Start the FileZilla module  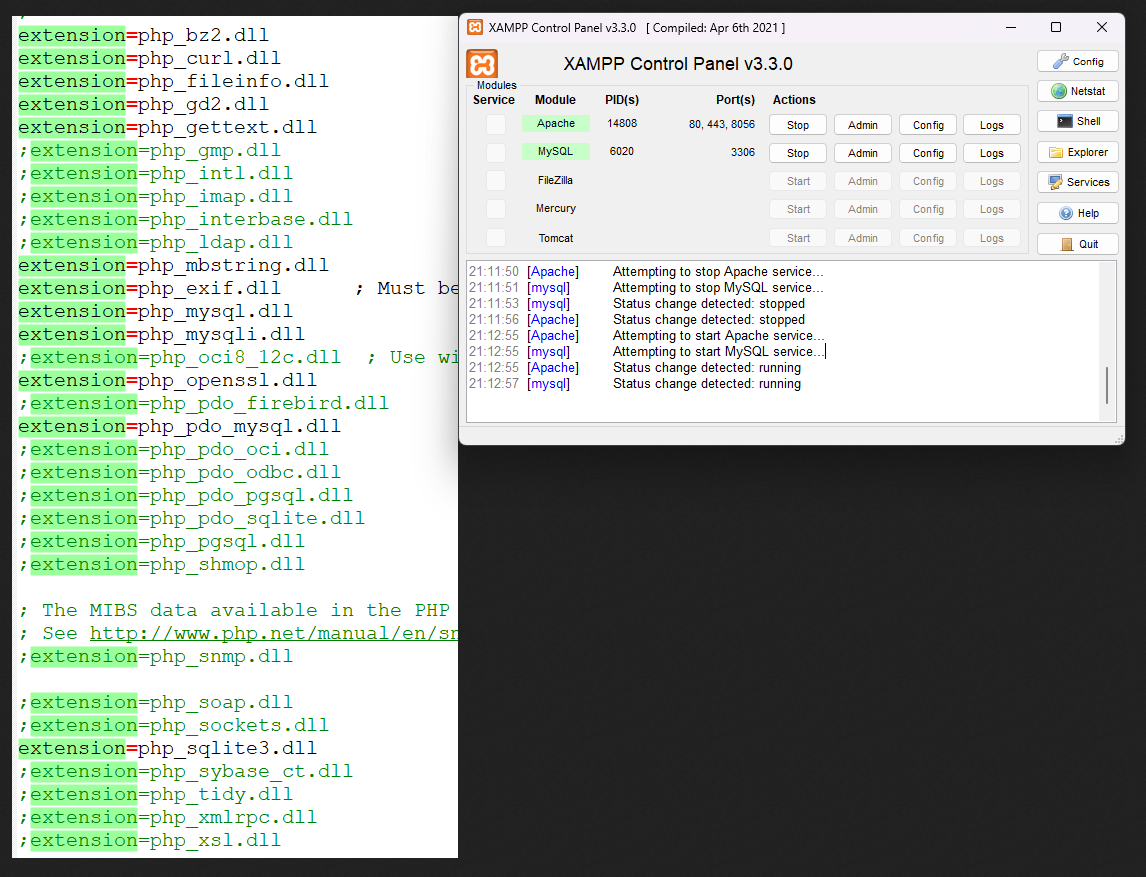click(x=797, y=181)
